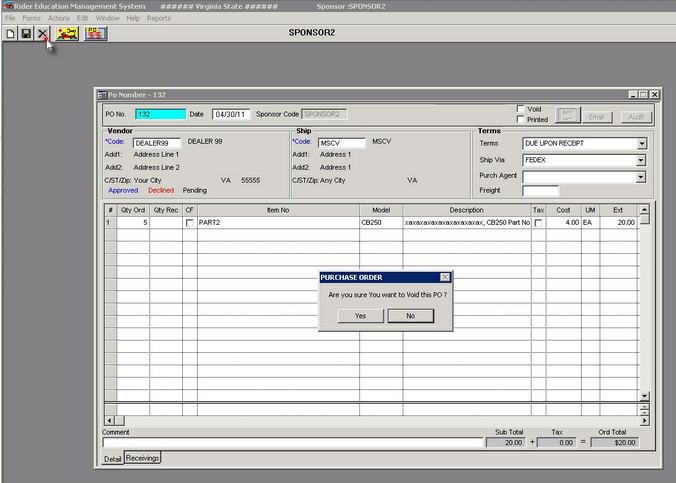Screen dimensions: 676x483
Task: Close the PURCHASE ORDER confirmation dialog
Action: 445,277
